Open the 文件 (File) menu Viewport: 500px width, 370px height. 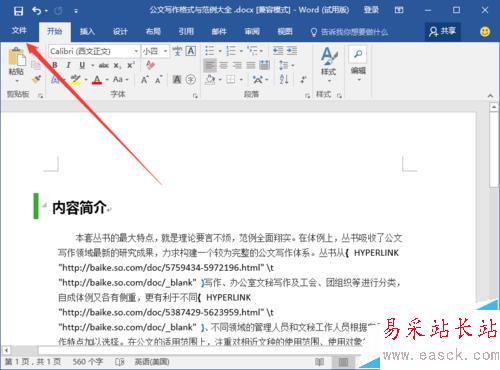pyautogui.click(x=19, y=31)
